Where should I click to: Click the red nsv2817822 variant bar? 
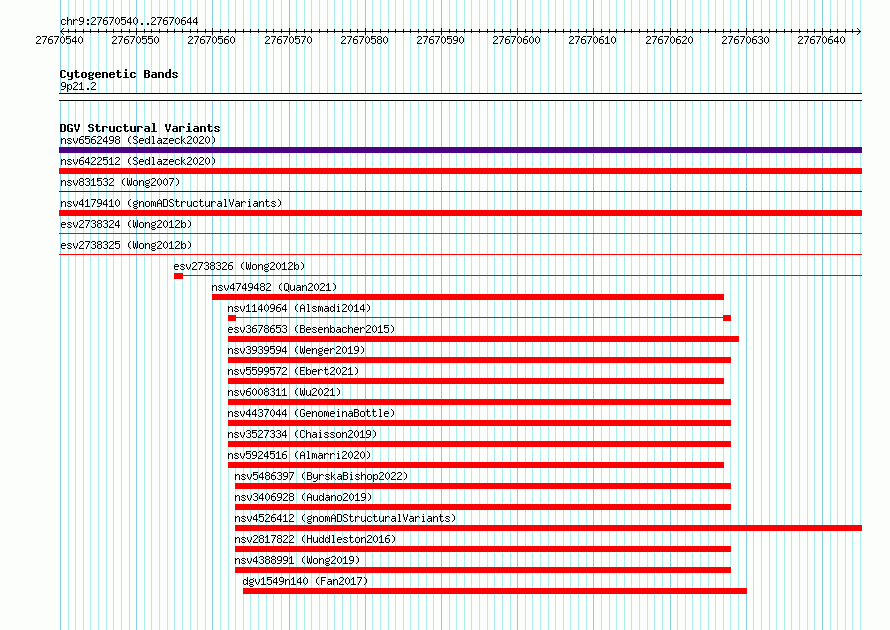[483, 549]
